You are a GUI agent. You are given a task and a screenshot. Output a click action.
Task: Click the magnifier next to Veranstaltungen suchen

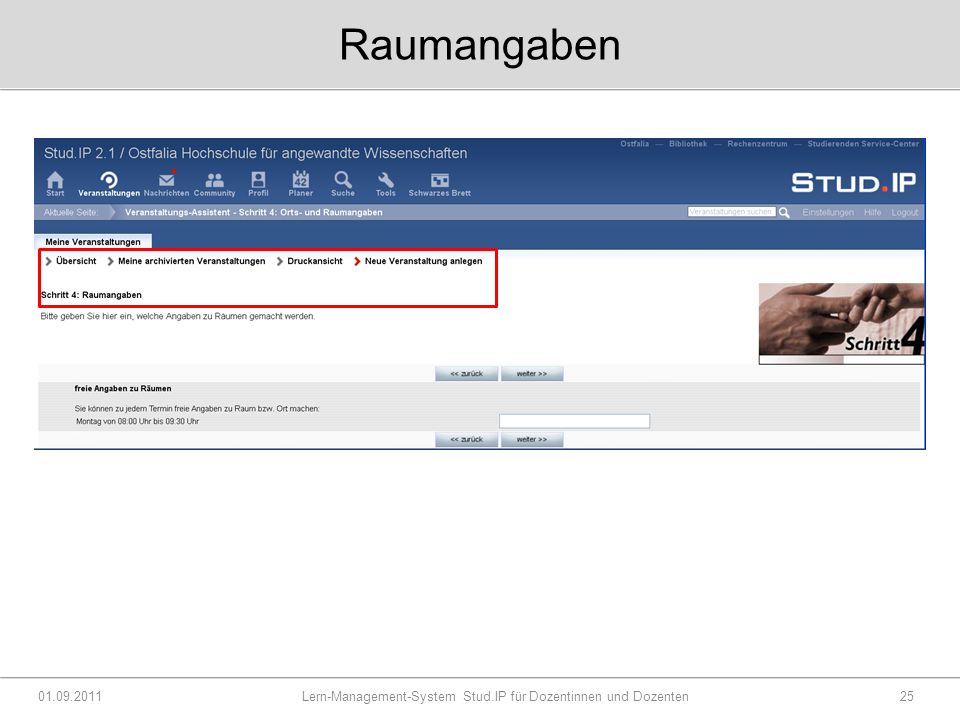[784, 212]
